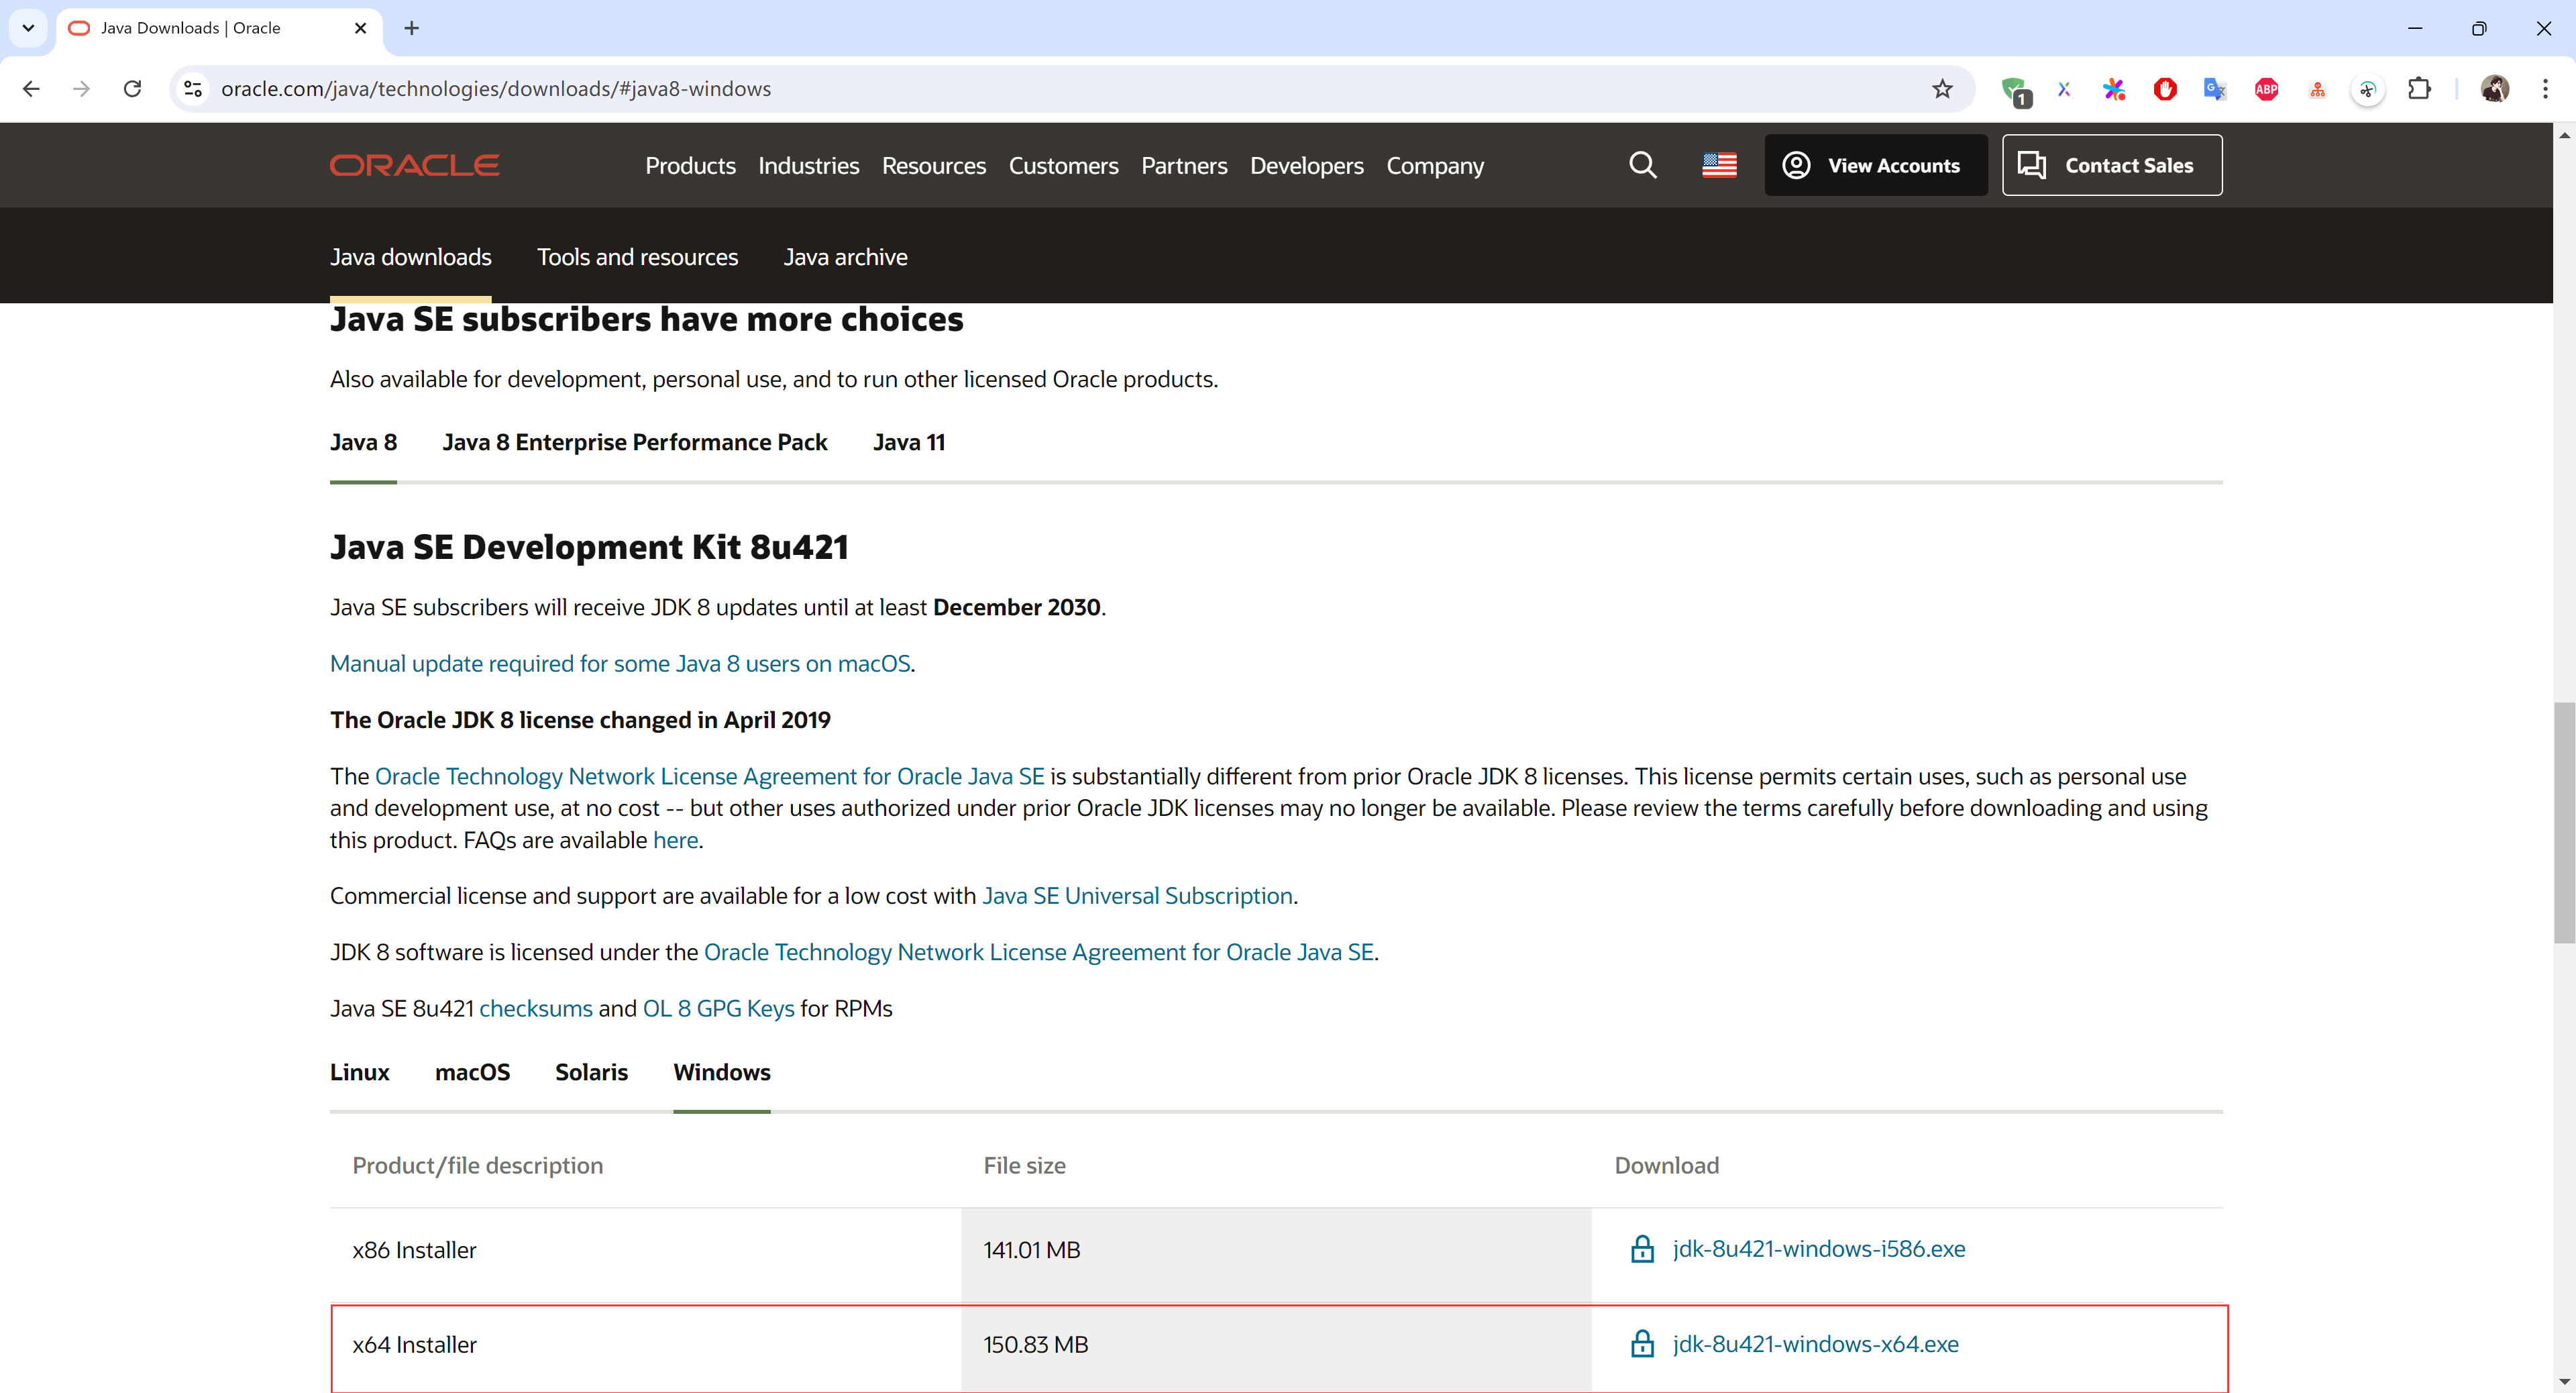The height and width of the screenshot is (1393, 2576).
Task: Click the AdBlock Plus ABP extension icon
Action: [2266, 89]
